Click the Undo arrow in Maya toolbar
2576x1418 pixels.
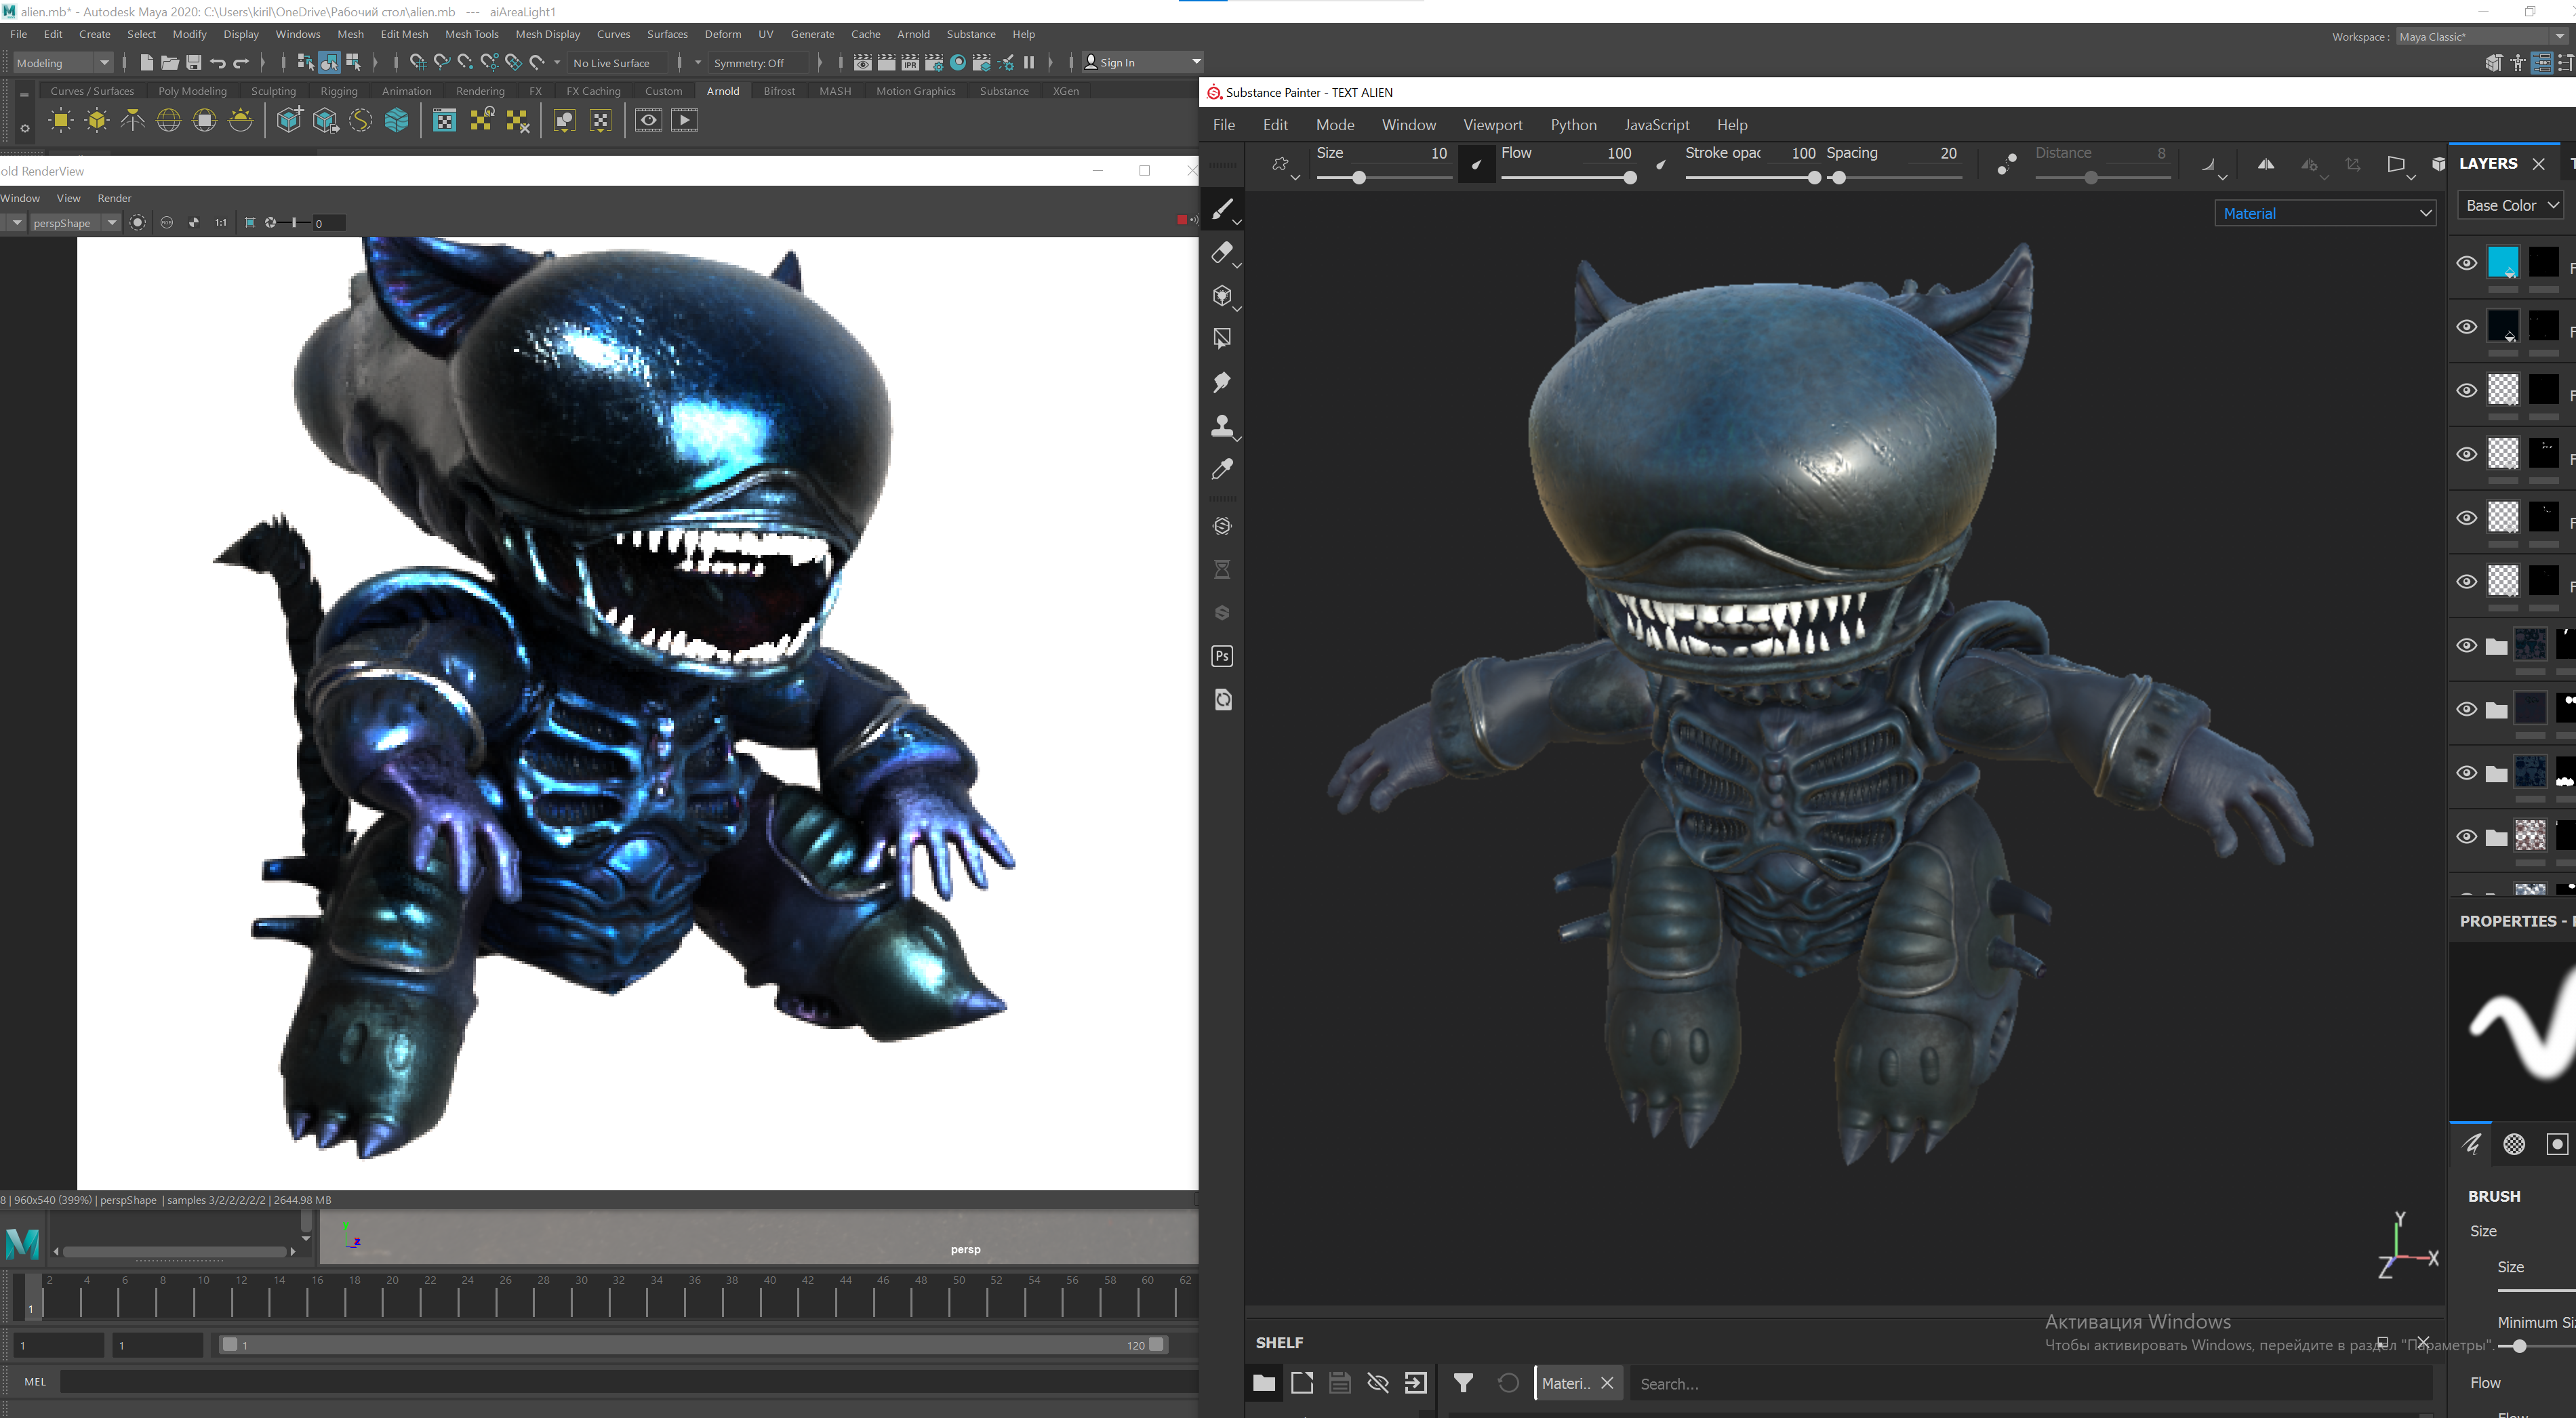(x=218, y=62)
